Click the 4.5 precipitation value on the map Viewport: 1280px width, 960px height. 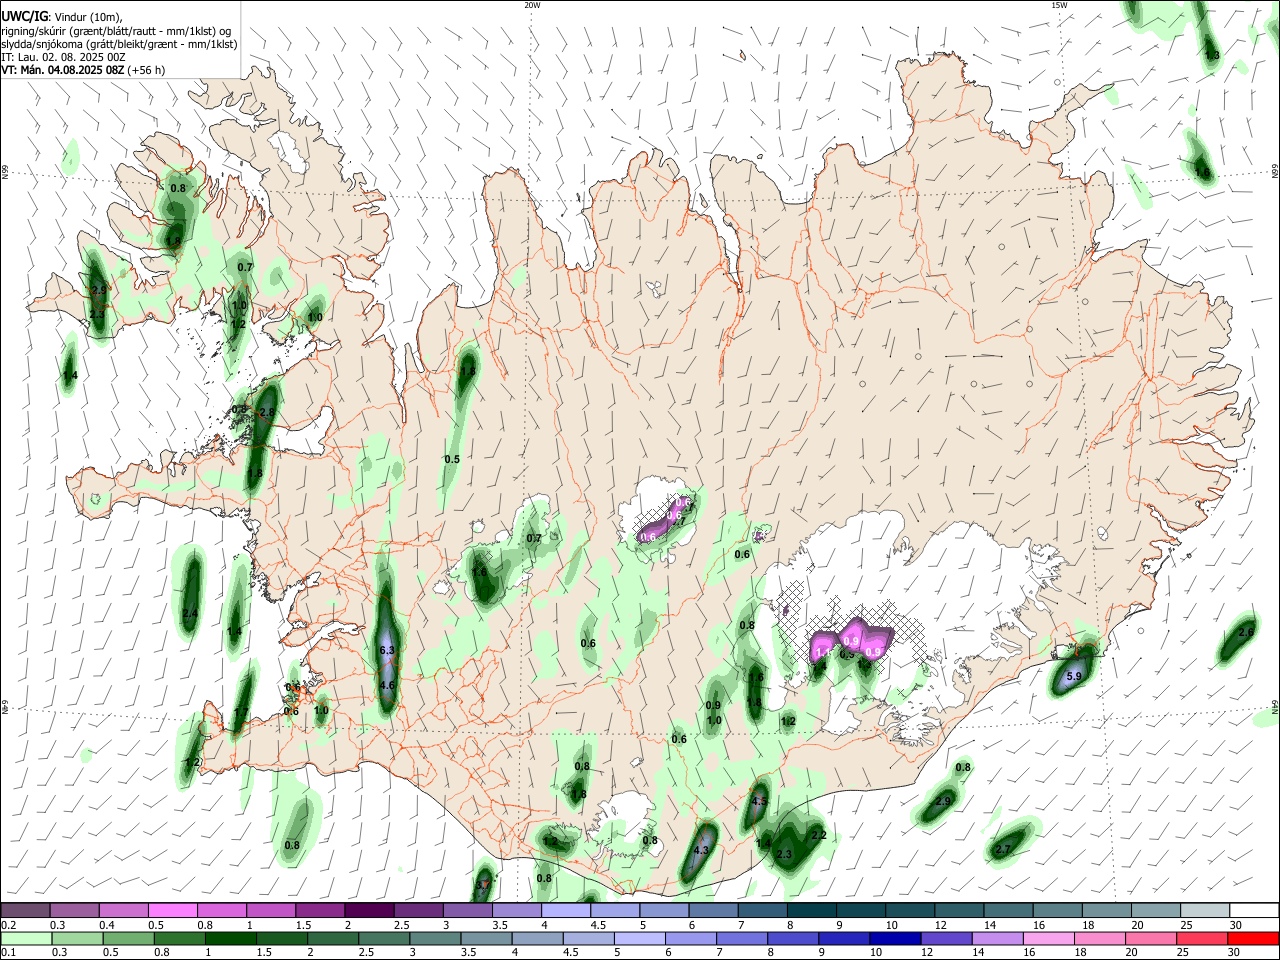(x=759, y=802)
